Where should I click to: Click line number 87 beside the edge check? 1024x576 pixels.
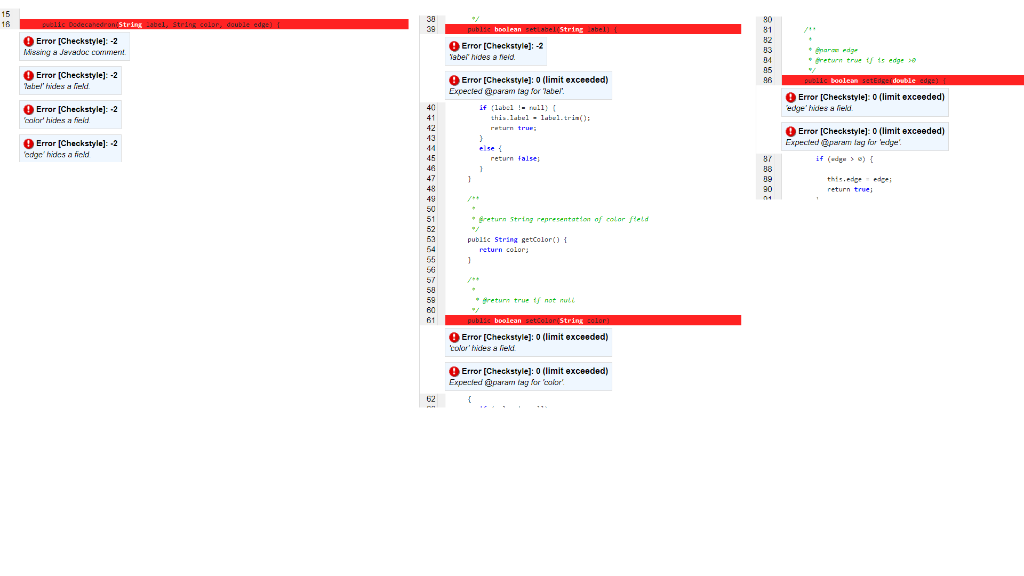coord(765,161)
